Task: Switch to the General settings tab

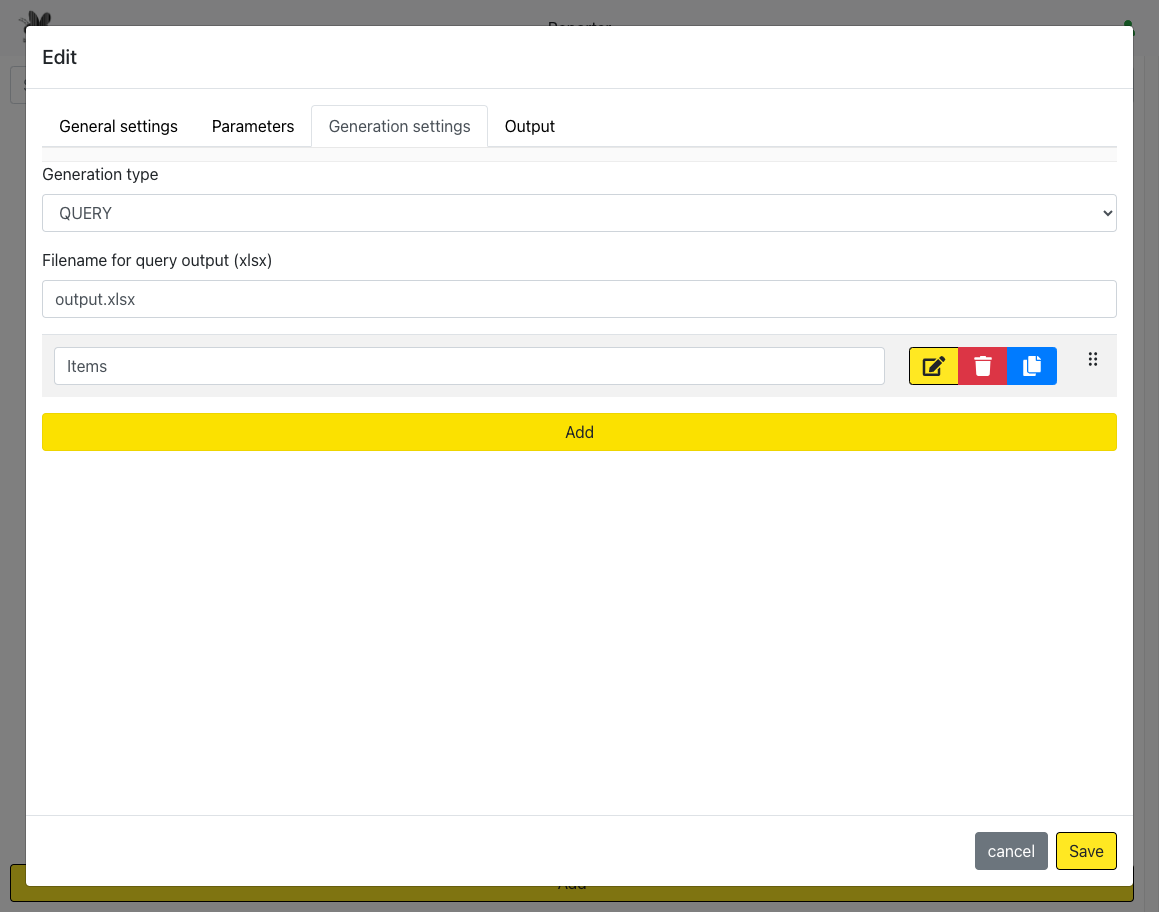Action: click(118, 126)
